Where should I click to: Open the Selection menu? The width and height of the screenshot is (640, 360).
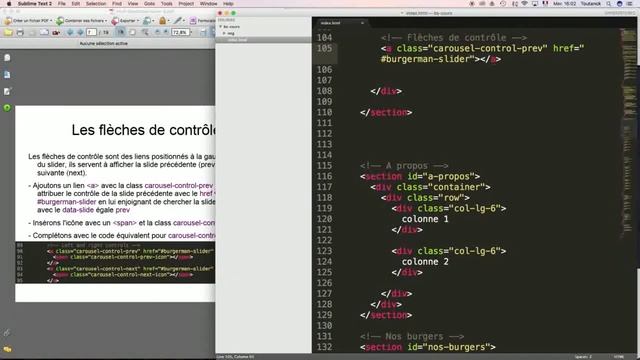[96, 4]
